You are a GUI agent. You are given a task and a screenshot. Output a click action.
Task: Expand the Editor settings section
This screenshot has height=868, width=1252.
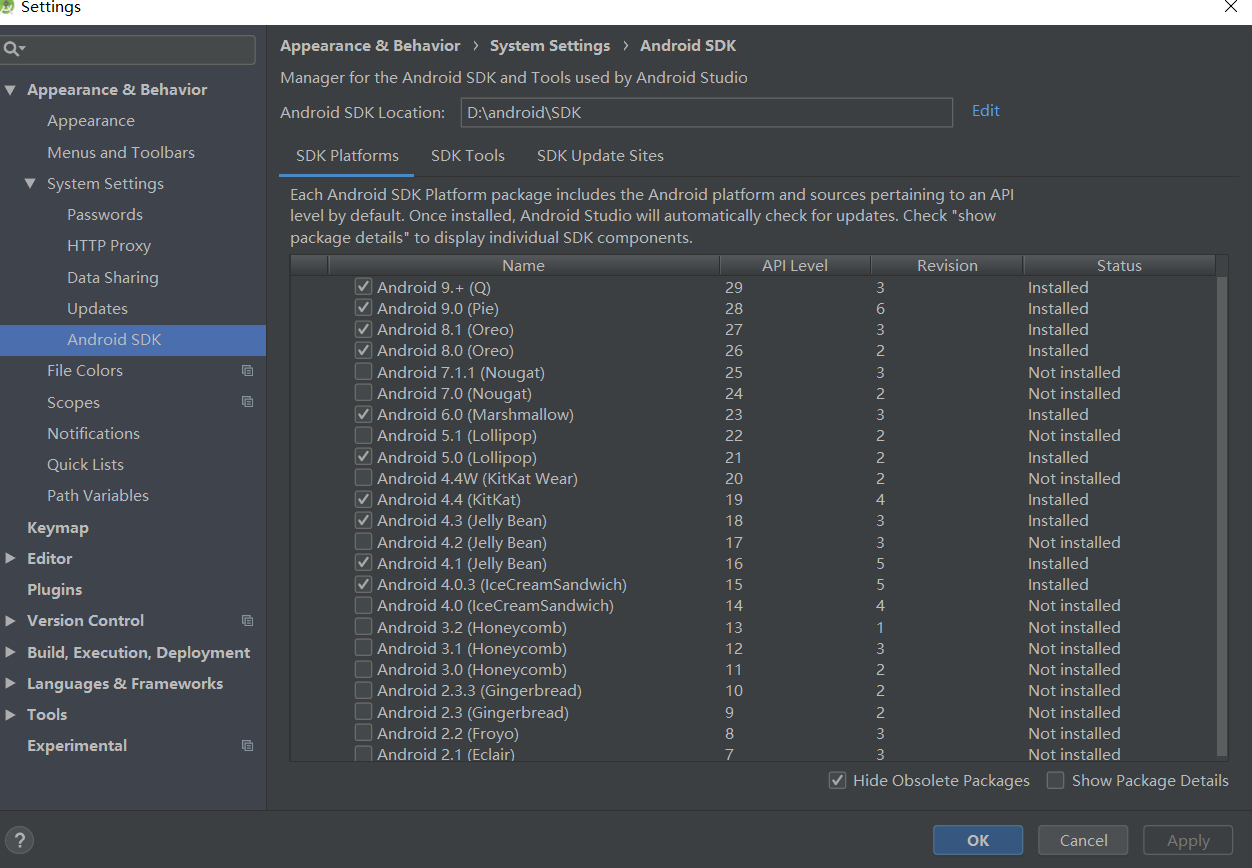[x=10, y=559]
